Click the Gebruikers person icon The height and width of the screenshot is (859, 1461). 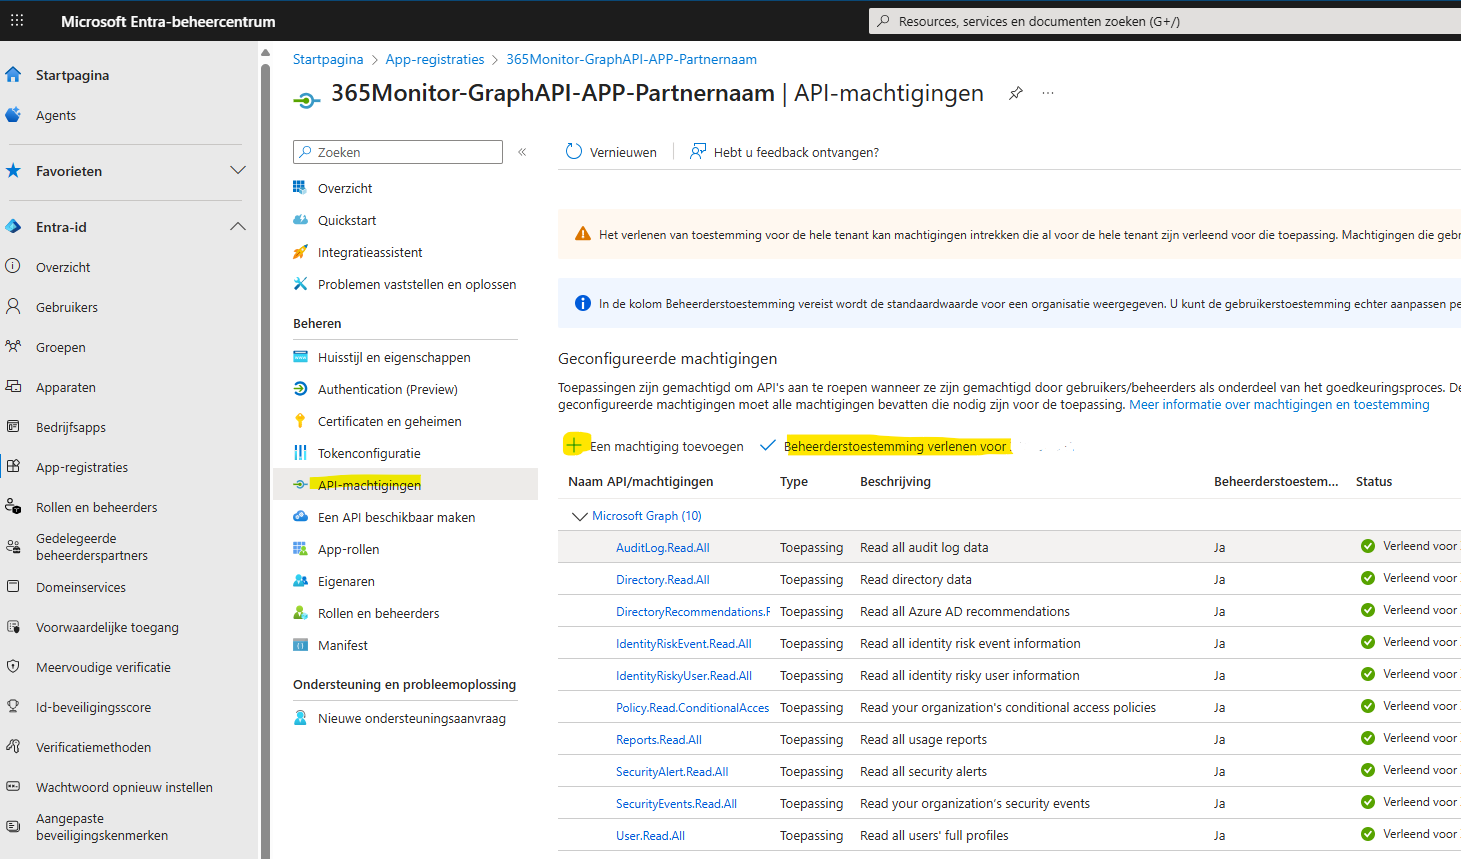(13, 306)
